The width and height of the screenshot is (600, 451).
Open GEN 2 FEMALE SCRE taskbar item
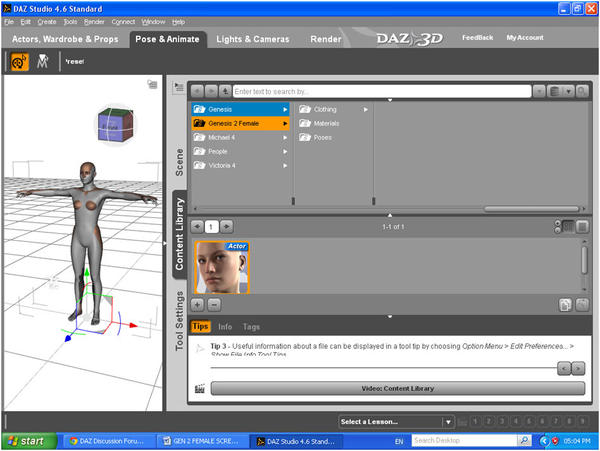tap(202, 441)
